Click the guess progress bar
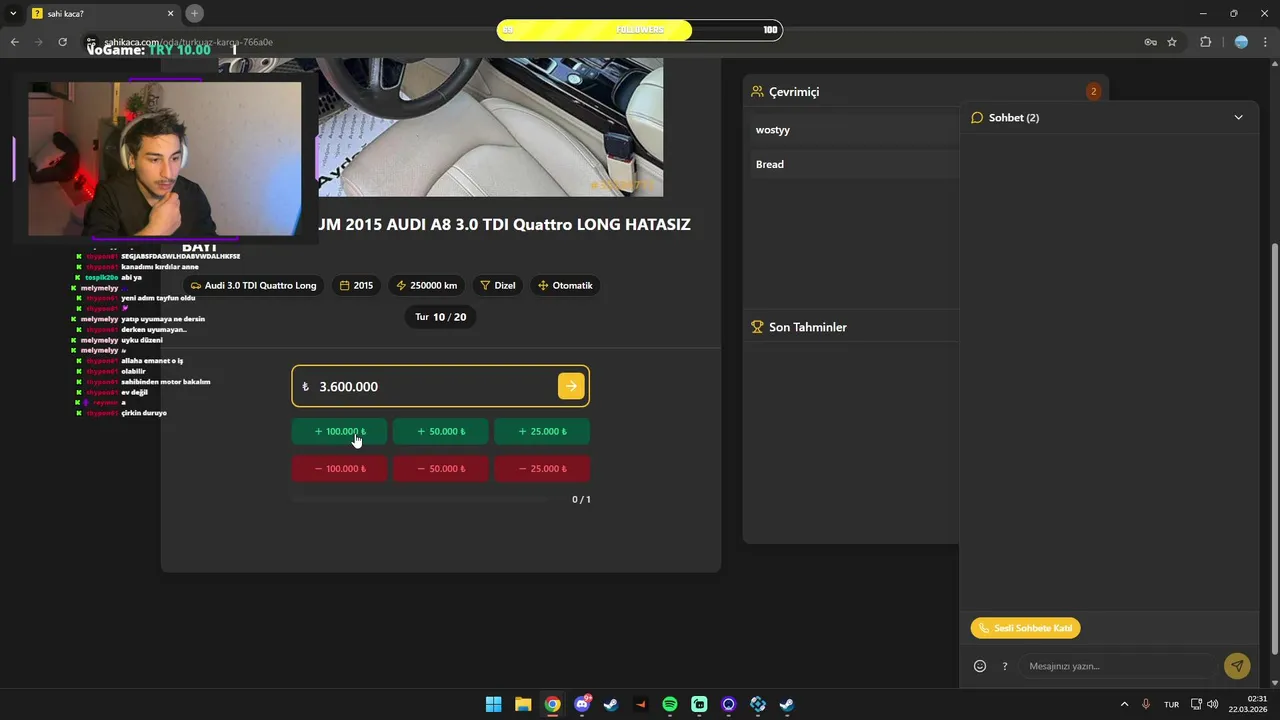 [421, 498]
